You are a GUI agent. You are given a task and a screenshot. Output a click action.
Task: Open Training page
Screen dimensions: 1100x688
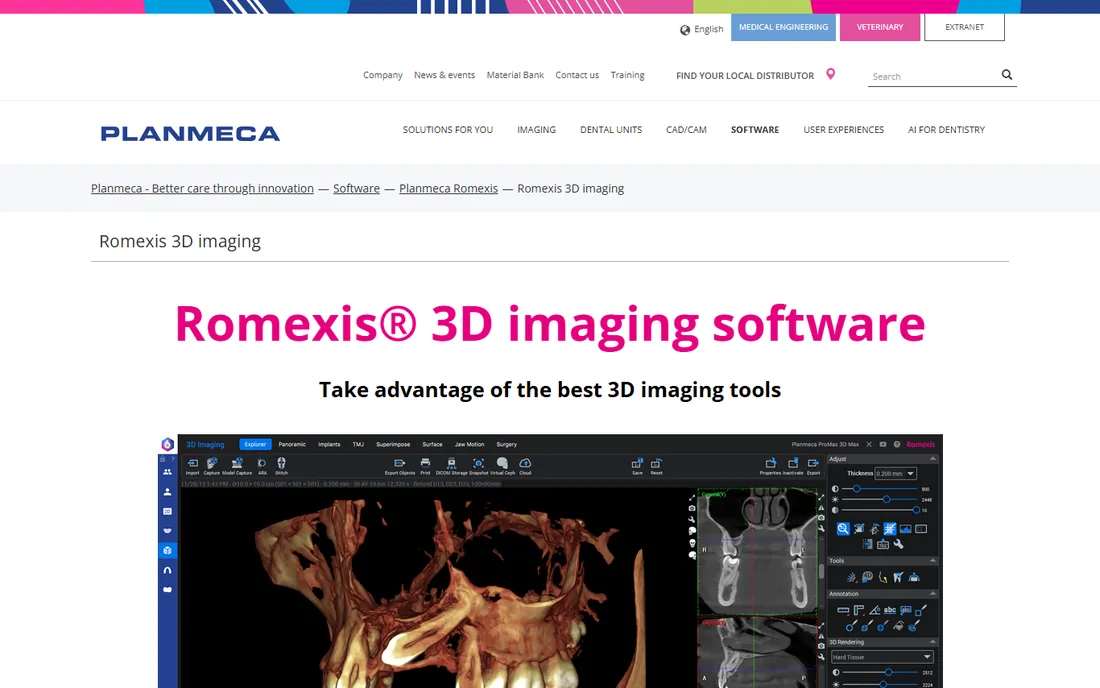627,75
